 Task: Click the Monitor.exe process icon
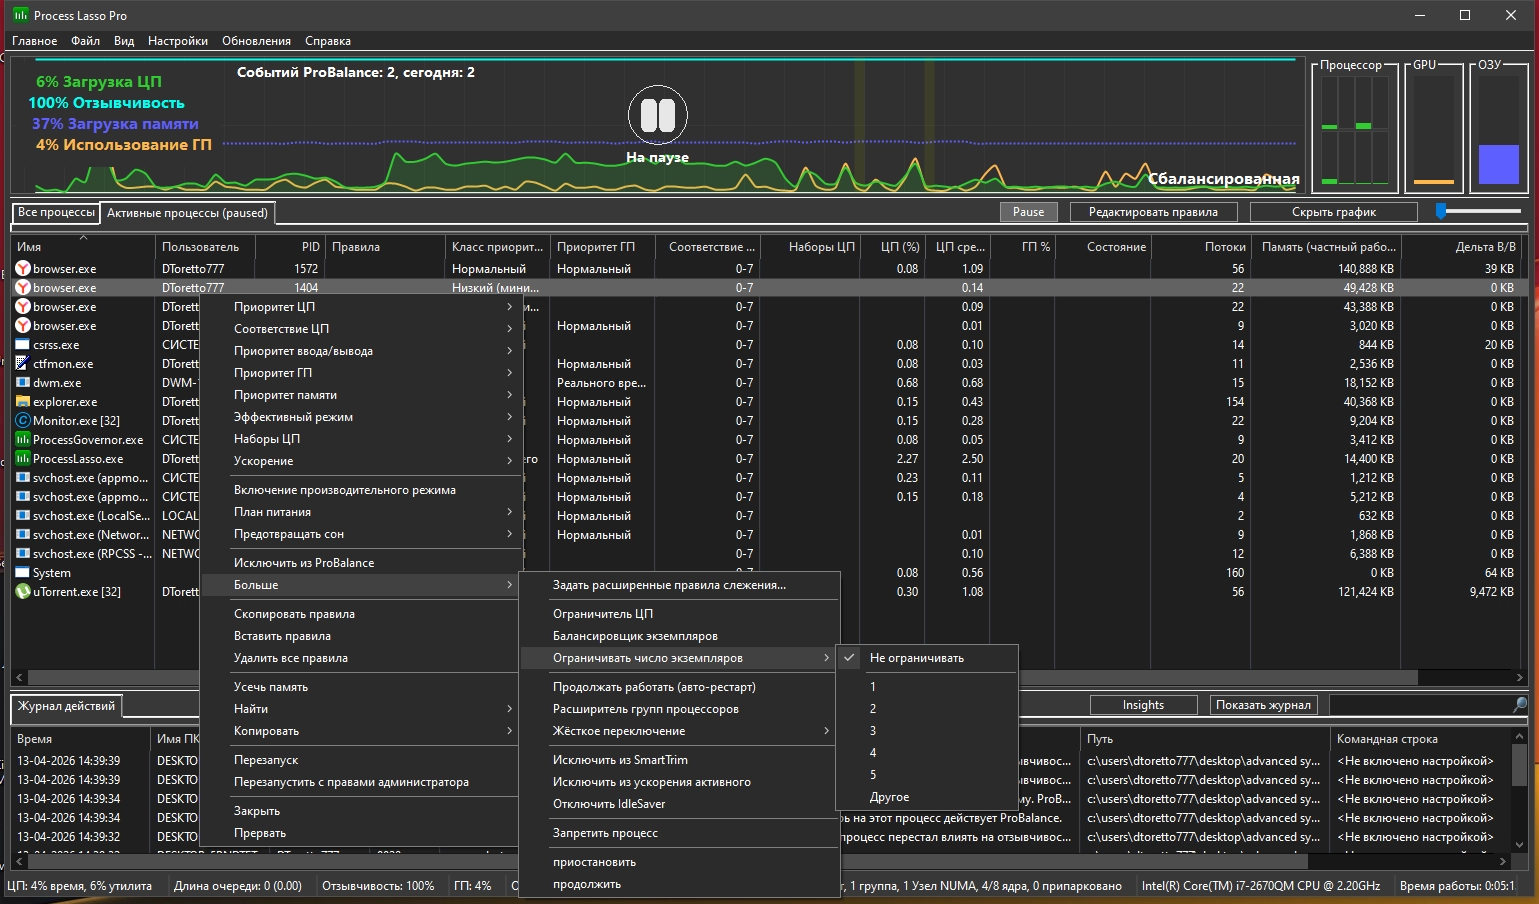[23, 421]
